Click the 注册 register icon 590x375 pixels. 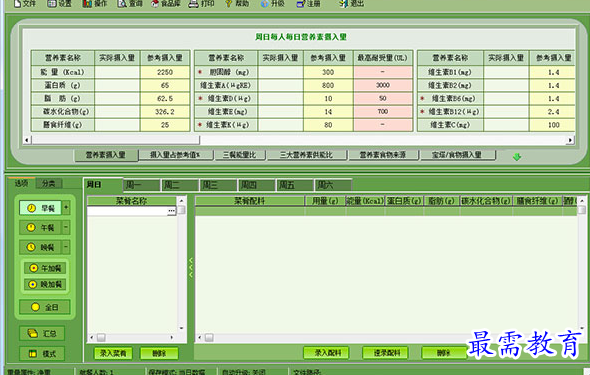tap(301, 4)
